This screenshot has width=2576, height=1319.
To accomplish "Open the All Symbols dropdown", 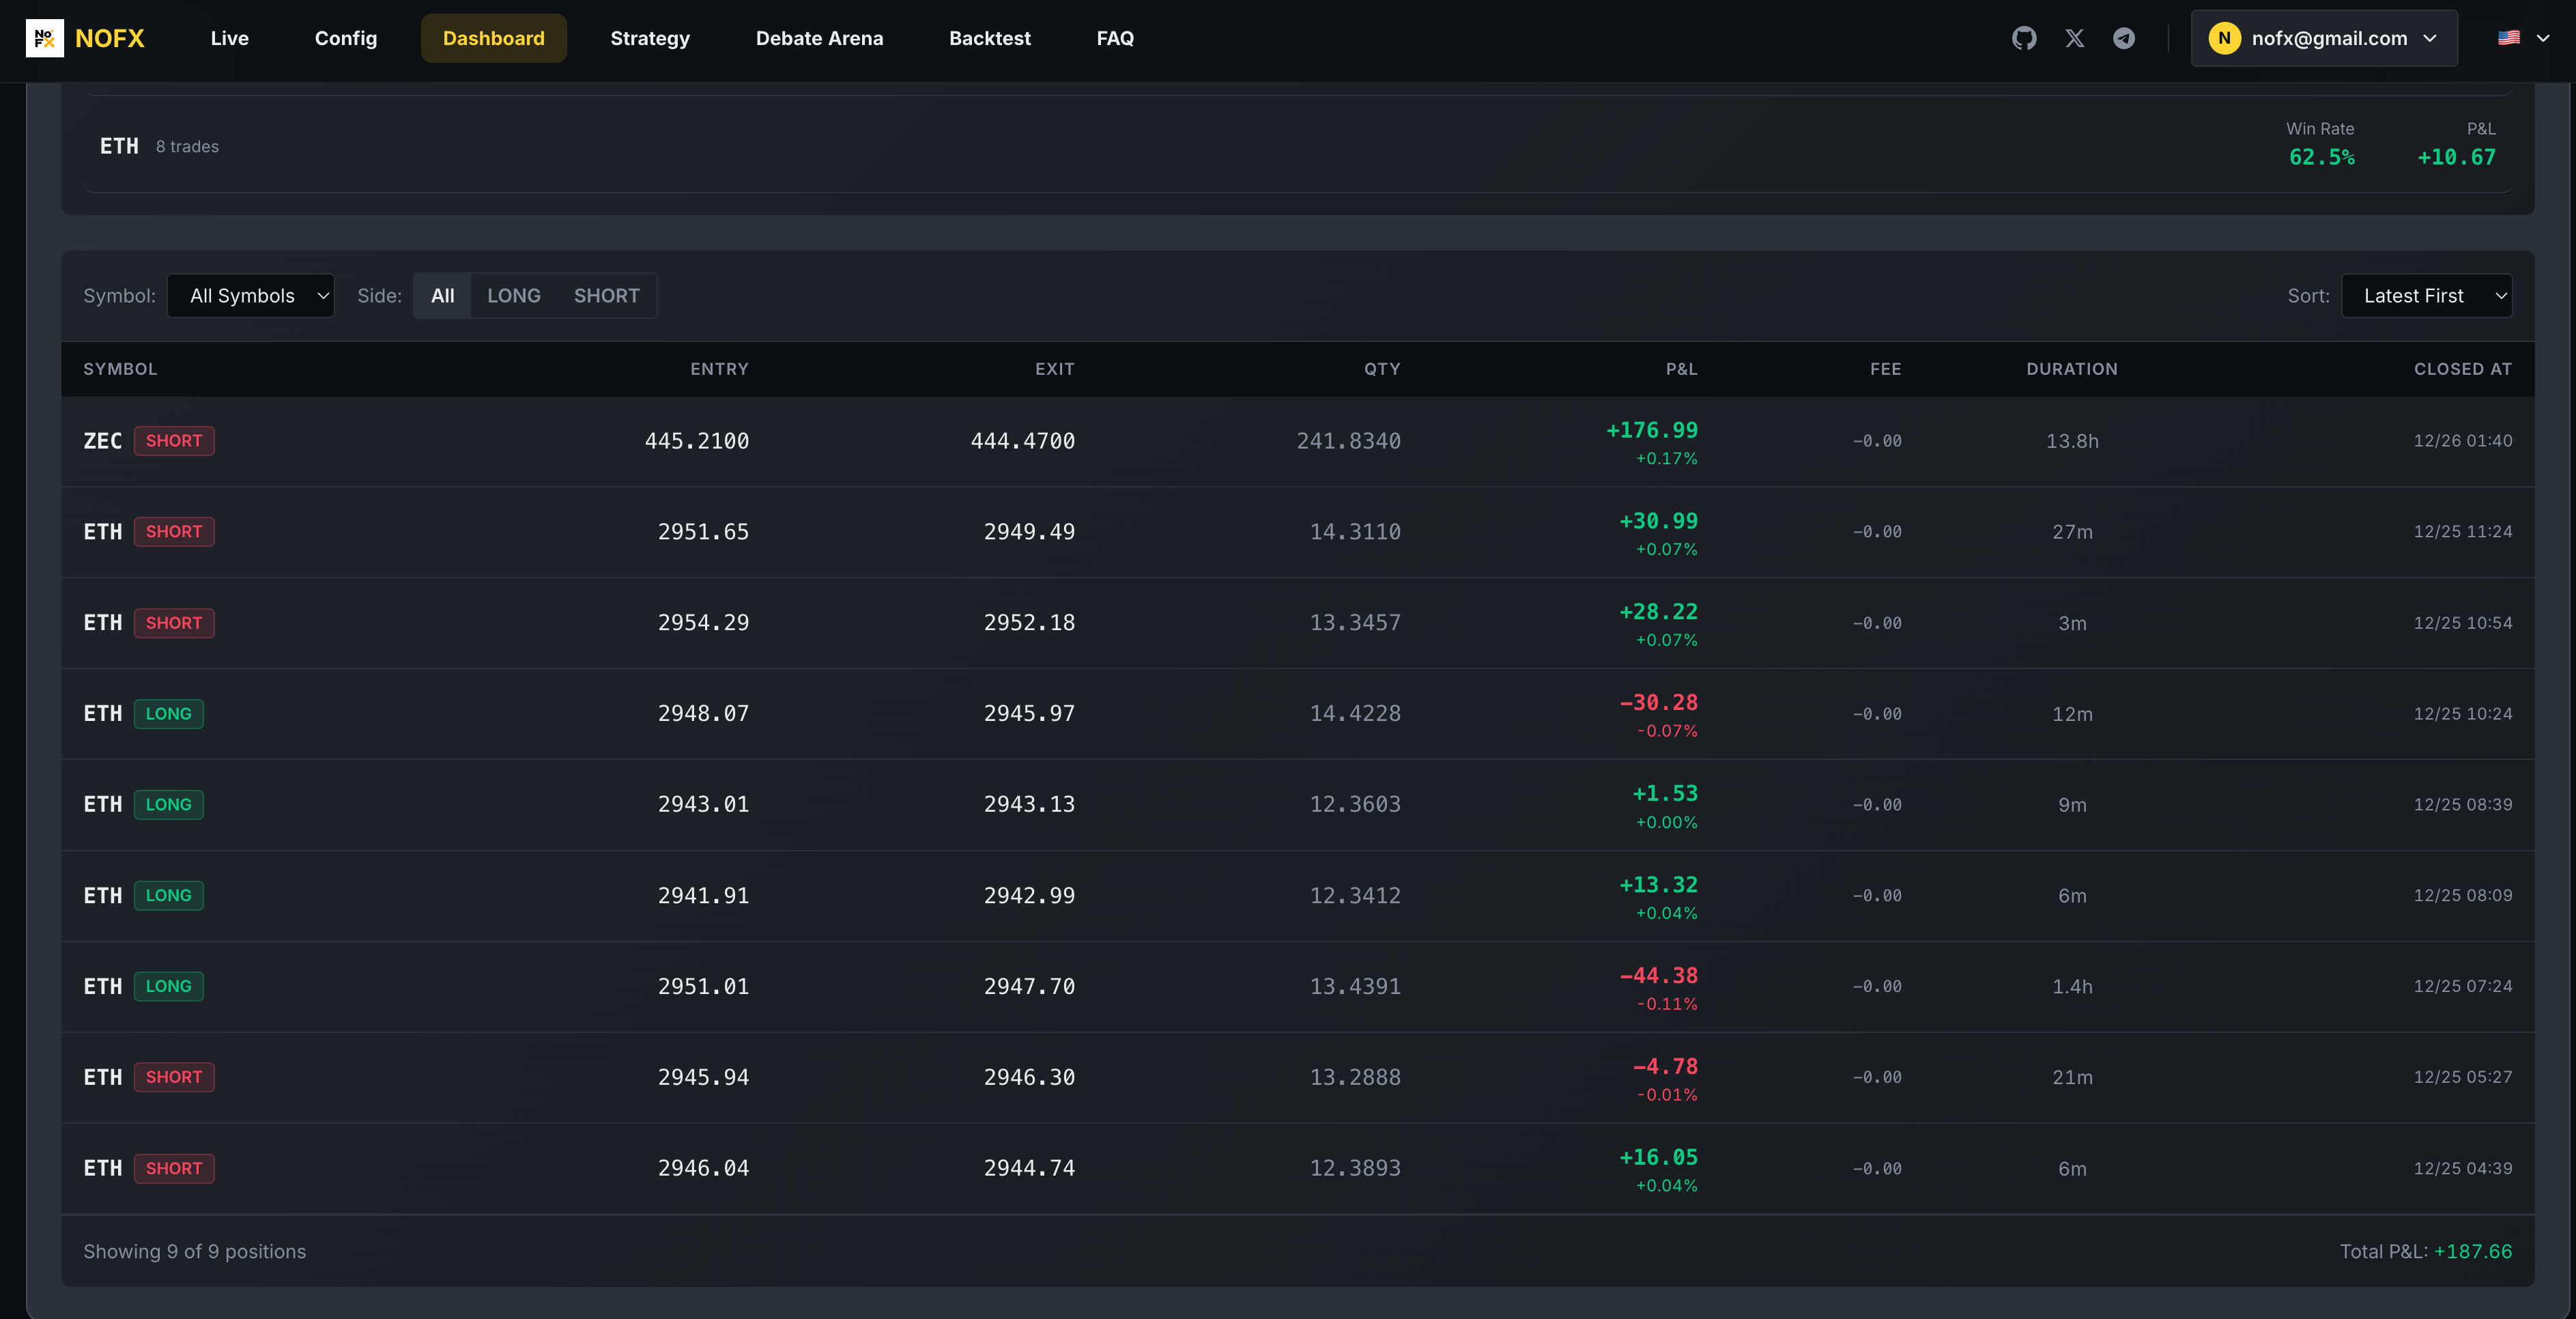I will coord(251,296).
